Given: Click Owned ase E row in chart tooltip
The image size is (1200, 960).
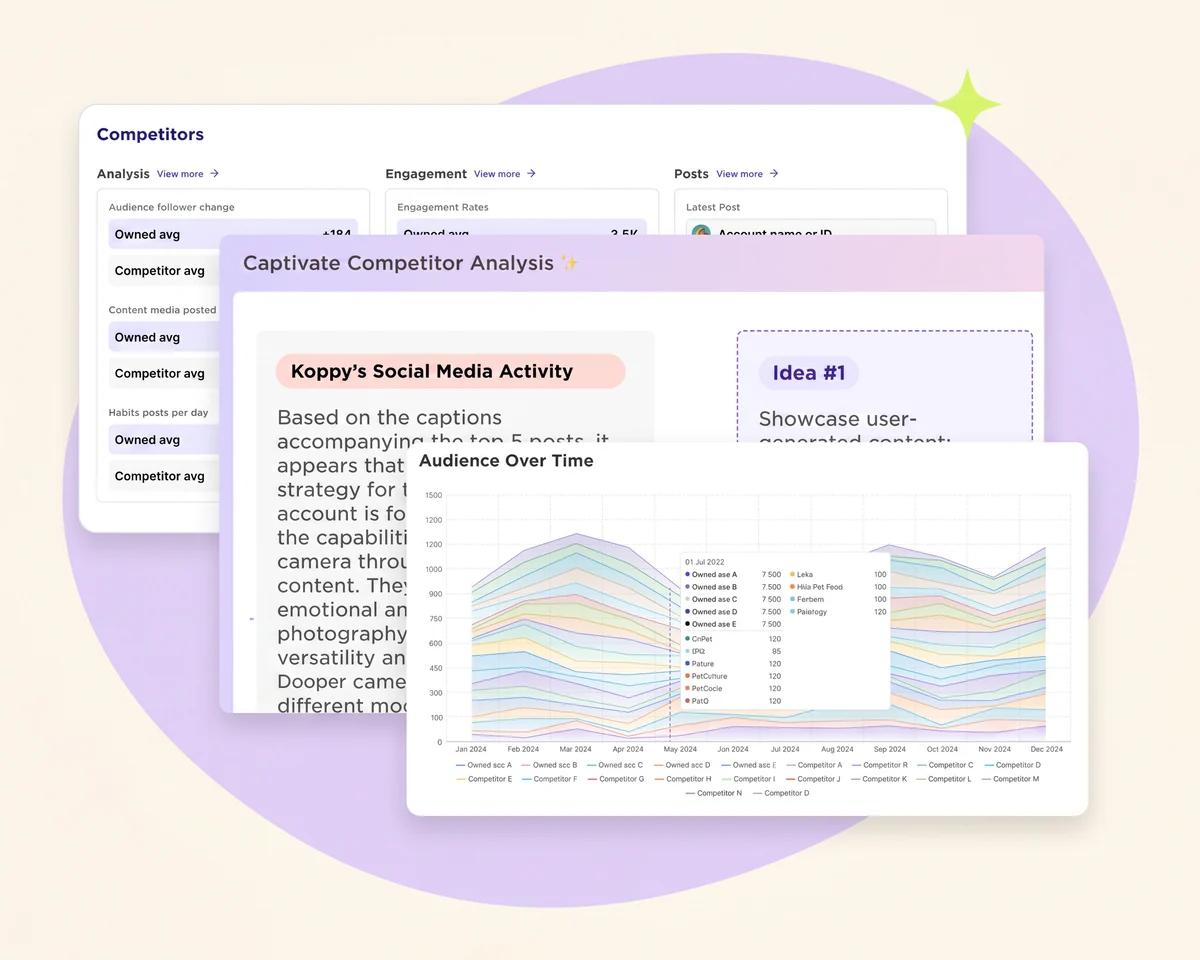Looking at the screenshot, I should (733, 624).
